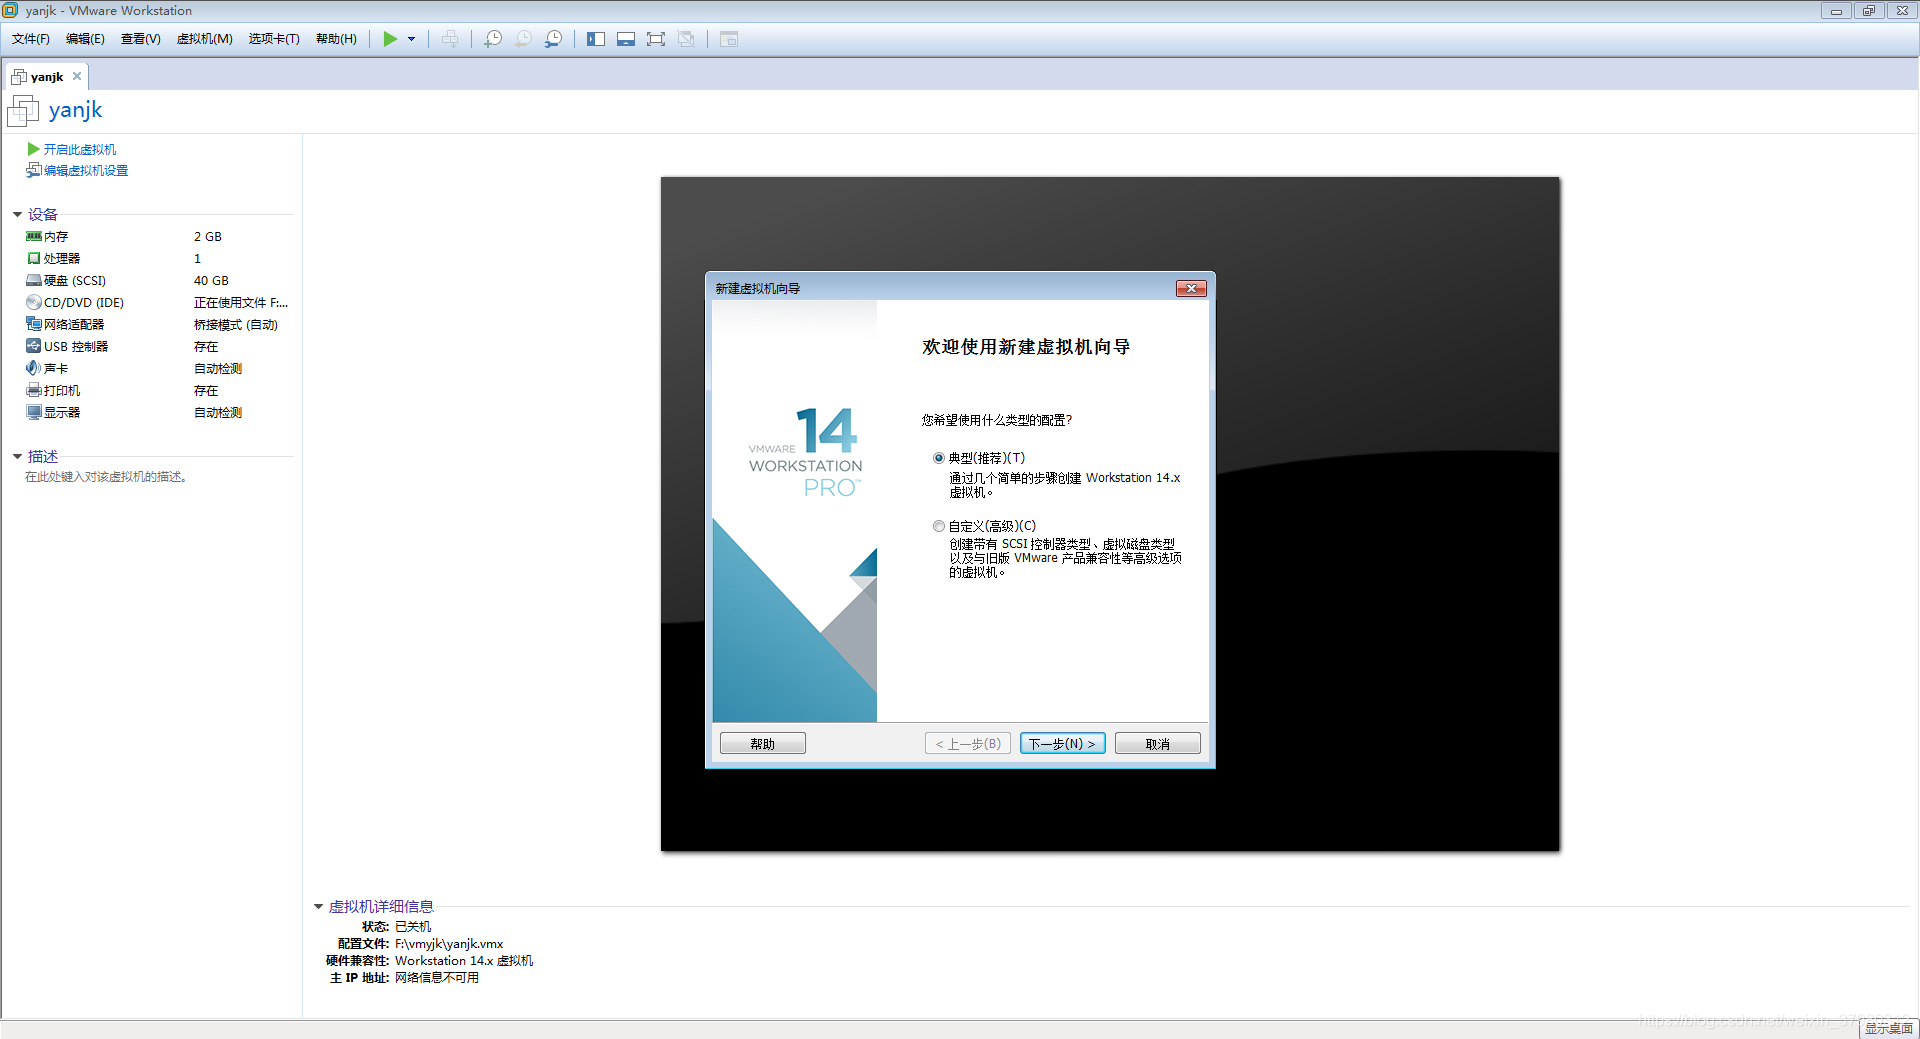Click the 上一步(B) button

click(967, 744)
